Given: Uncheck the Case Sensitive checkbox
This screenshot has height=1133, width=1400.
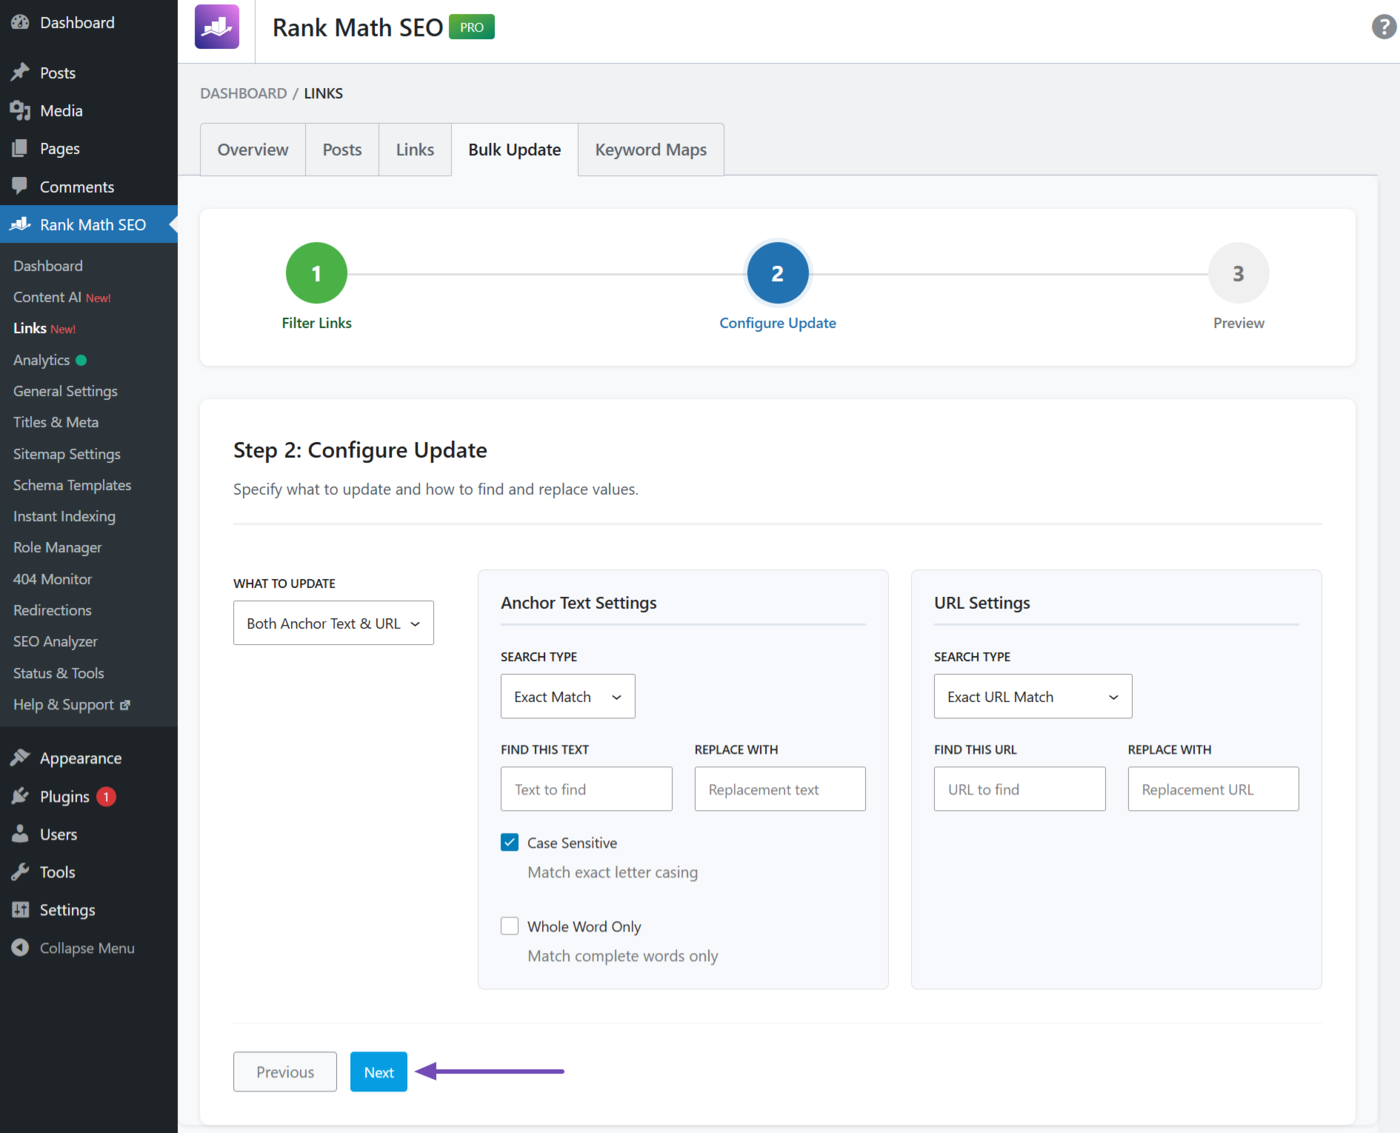Looking at the screenshot, I should tap(510, 842).
